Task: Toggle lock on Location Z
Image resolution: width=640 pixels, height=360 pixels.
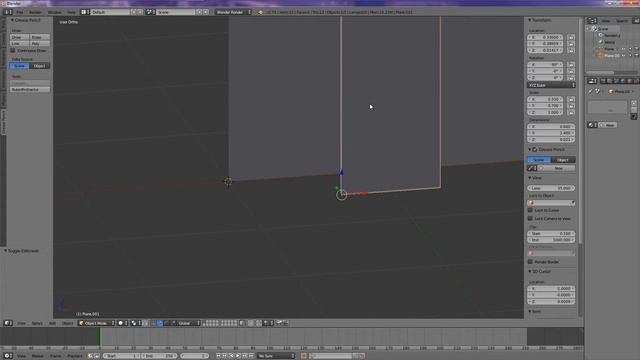Action: [x=571, y=50]
